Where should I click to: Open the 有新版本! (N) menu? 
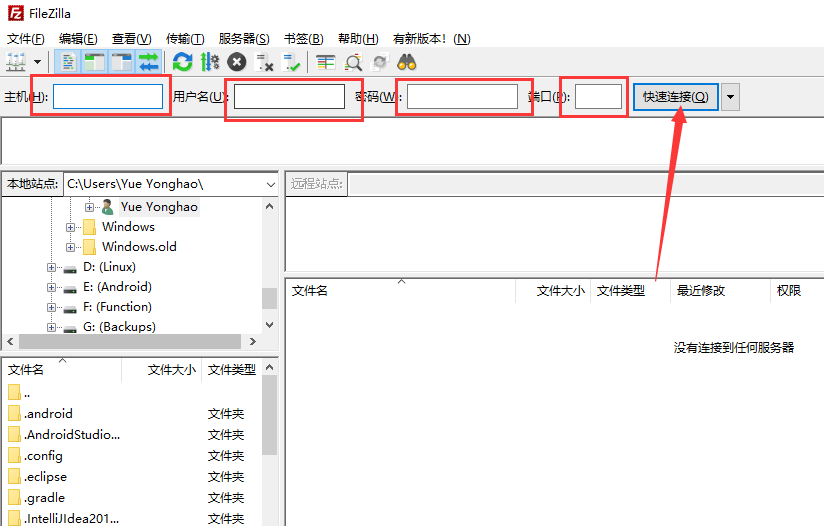pos(431,39)
